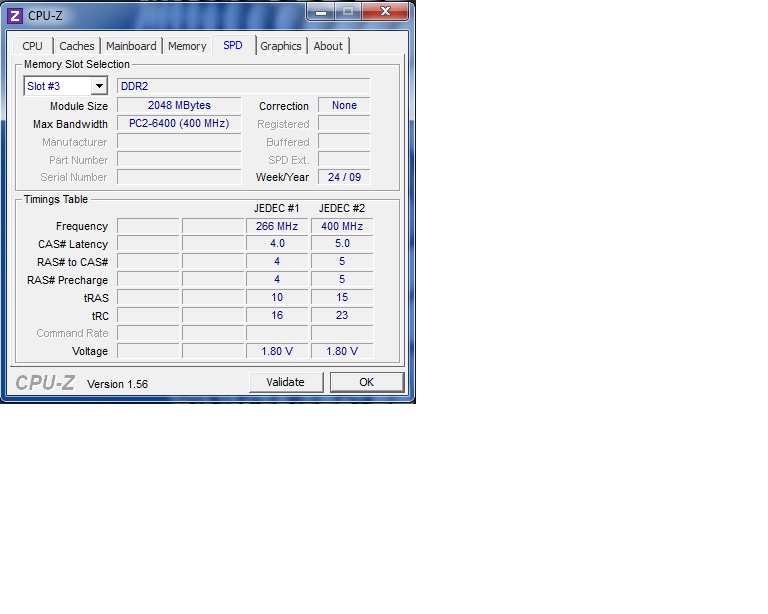The image size is (768, 614).
Task: Click CAS# Latency value 5.0
Action: tap(342, 244)
